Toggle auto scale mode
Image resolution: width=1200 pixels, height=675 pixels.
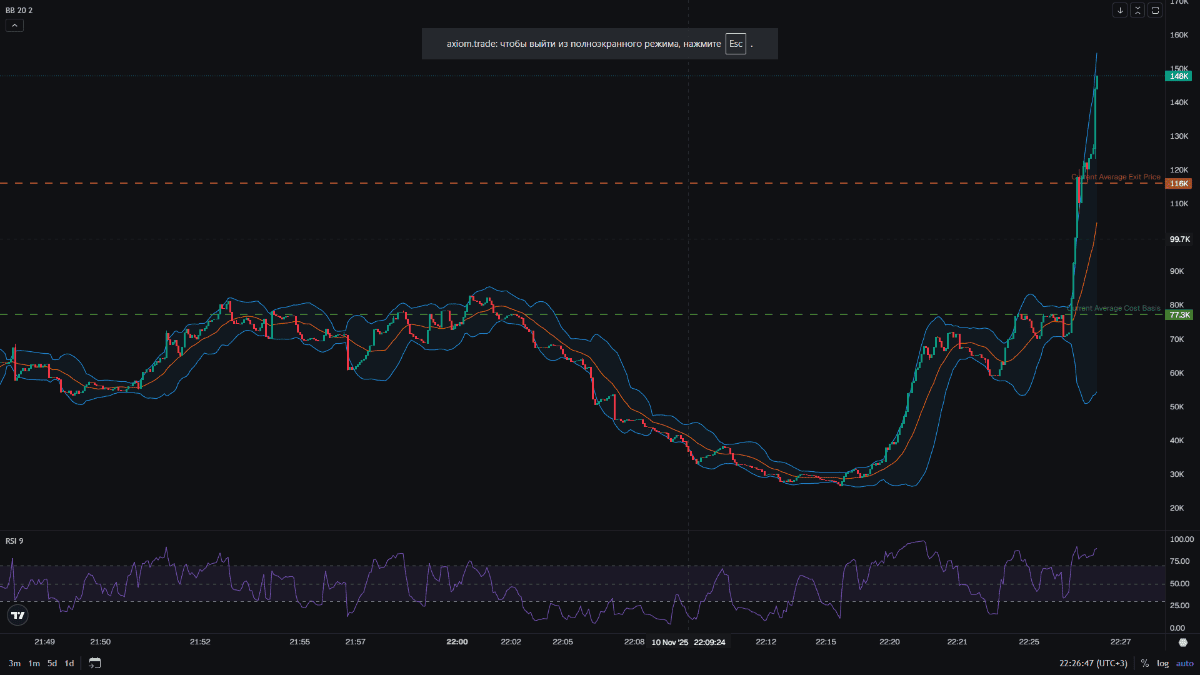(x=1184, y=663)
